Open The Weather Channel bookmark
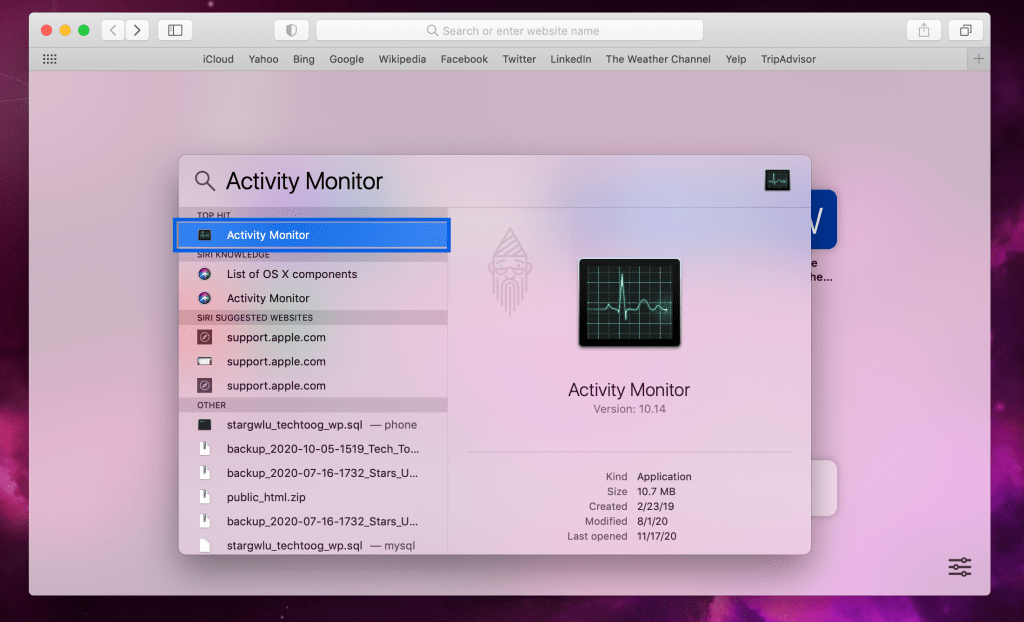This screenshot has height=622, width=1024. pyautogui.click(x=658, y=59)
